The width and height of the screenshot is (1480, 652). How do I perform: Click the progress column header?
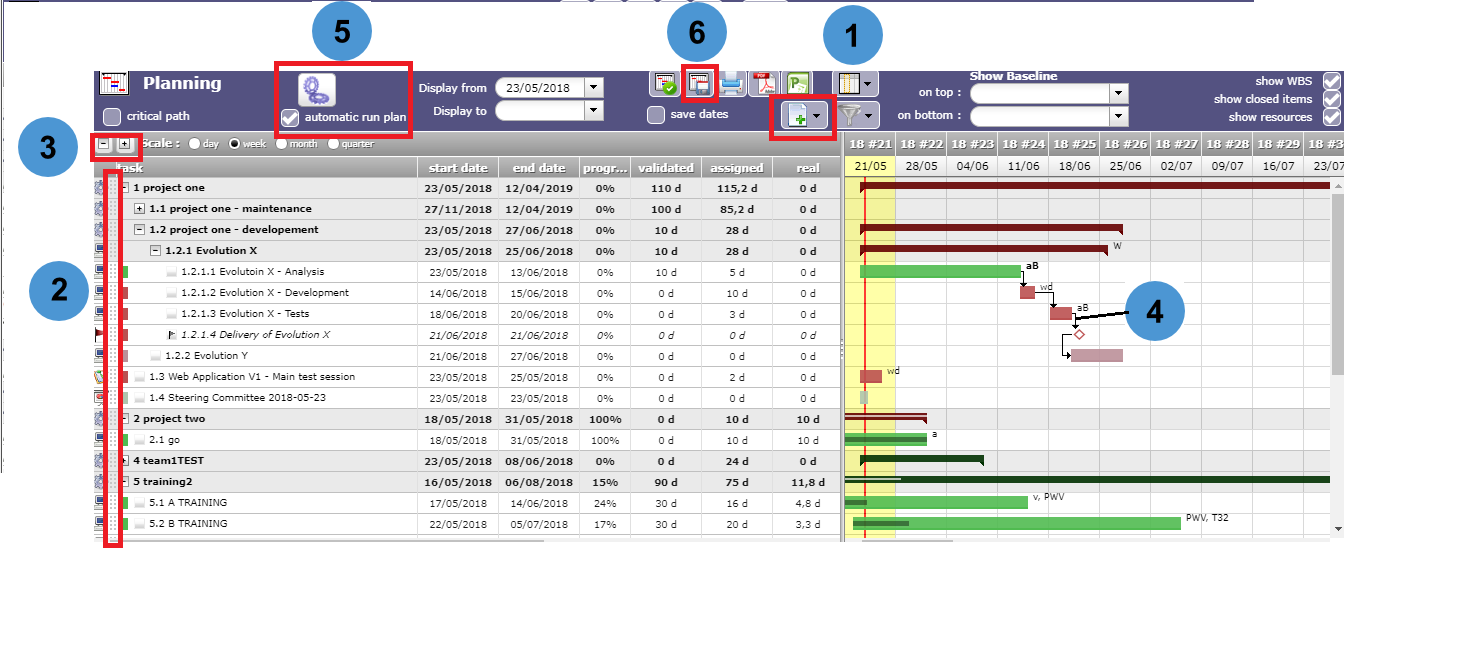604,168
